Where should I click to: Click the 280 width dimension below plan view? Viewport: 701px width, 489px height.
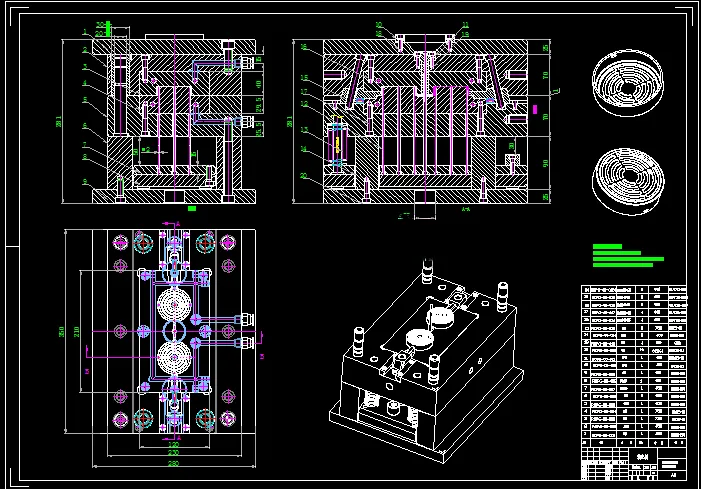174,464
